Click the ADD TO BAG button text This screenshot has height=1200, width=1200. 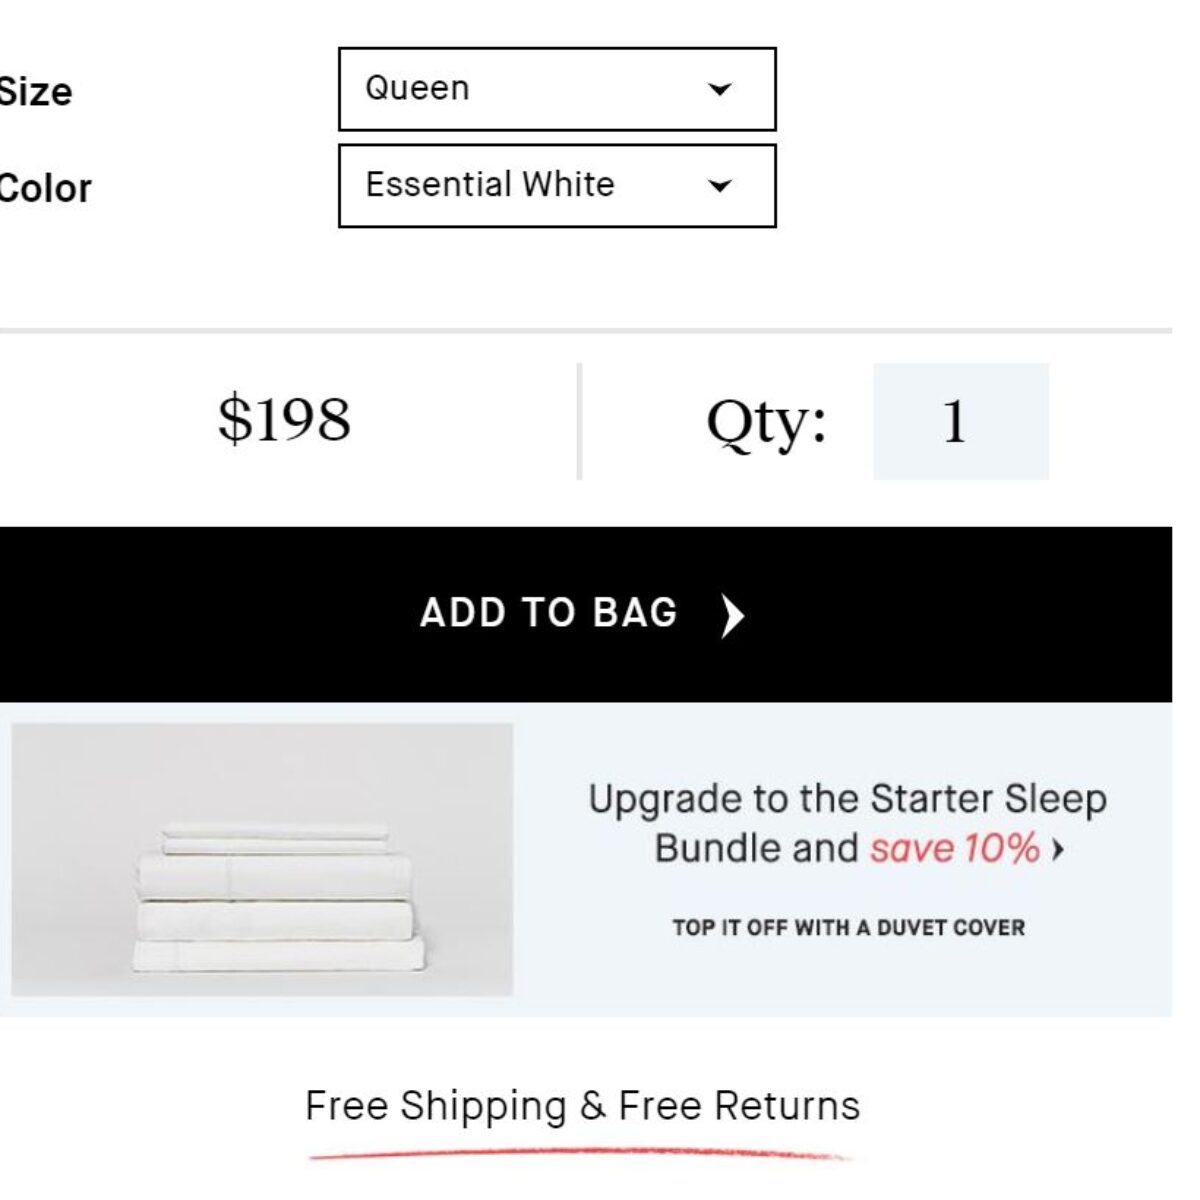549,613
